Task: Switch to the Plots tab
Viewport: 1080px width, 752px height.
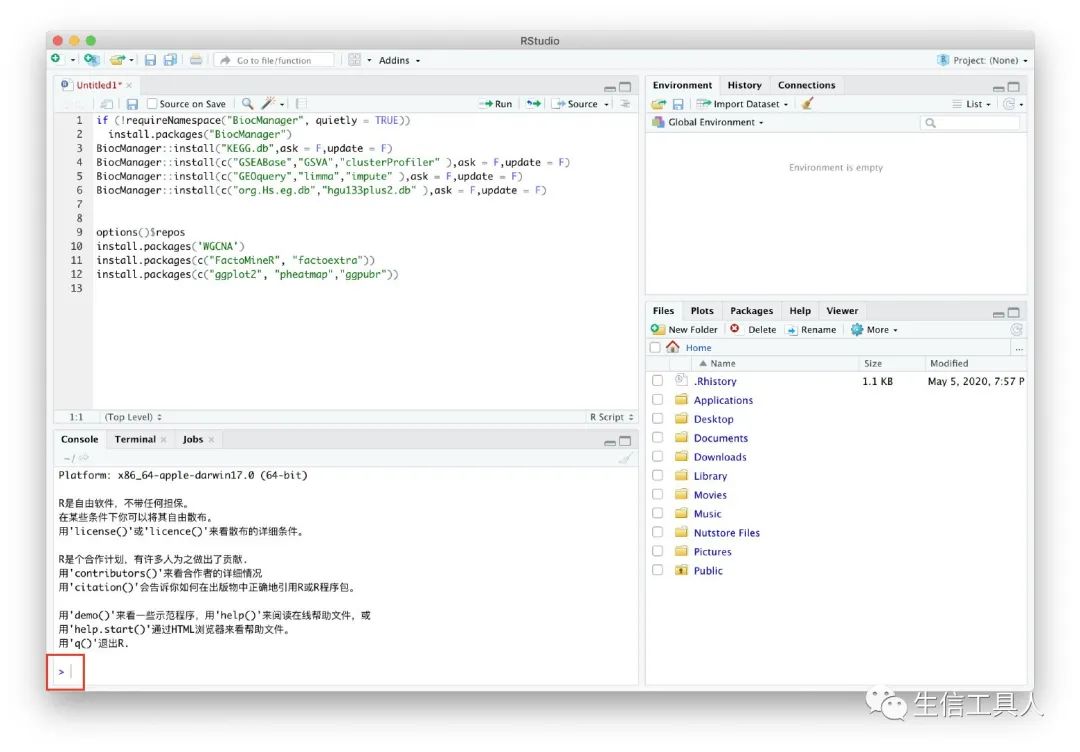Action: 702,311
